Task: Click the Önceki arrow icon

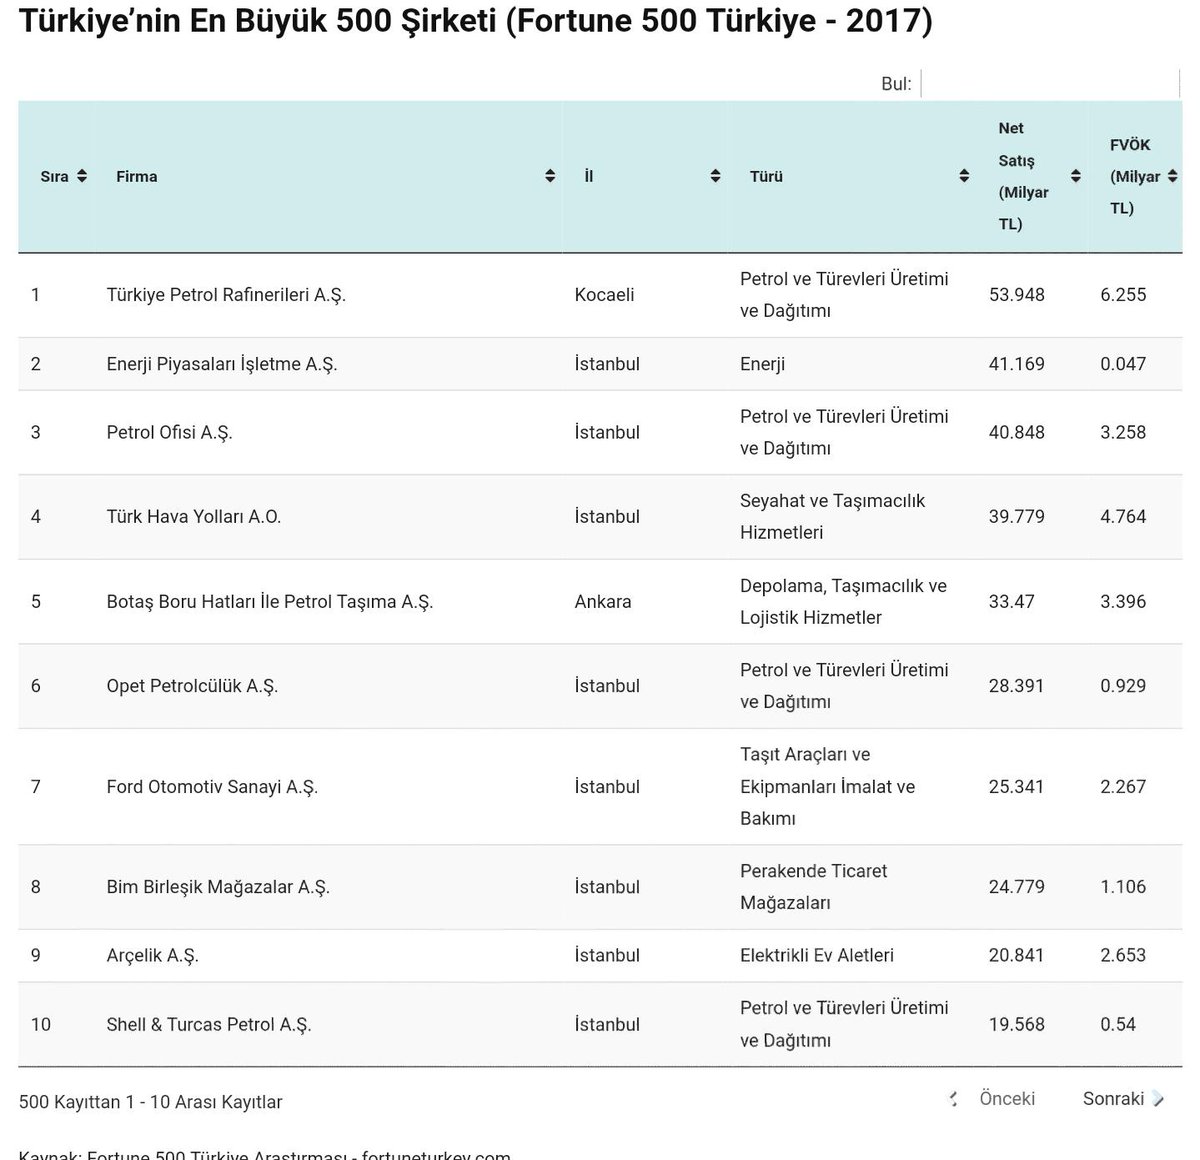Action: (x=954, y=1099)
